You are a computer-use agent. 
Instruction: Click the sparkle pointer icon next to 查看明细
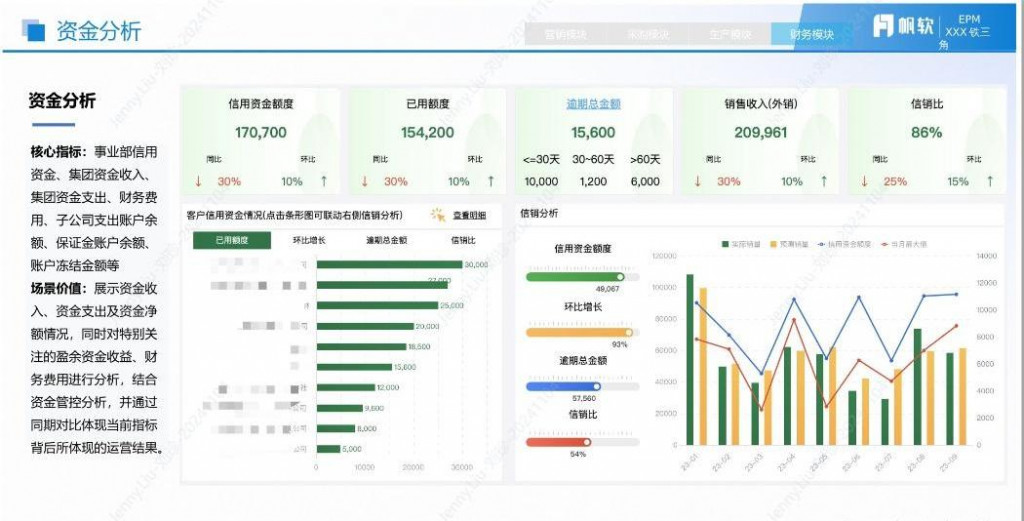[438, 215]
